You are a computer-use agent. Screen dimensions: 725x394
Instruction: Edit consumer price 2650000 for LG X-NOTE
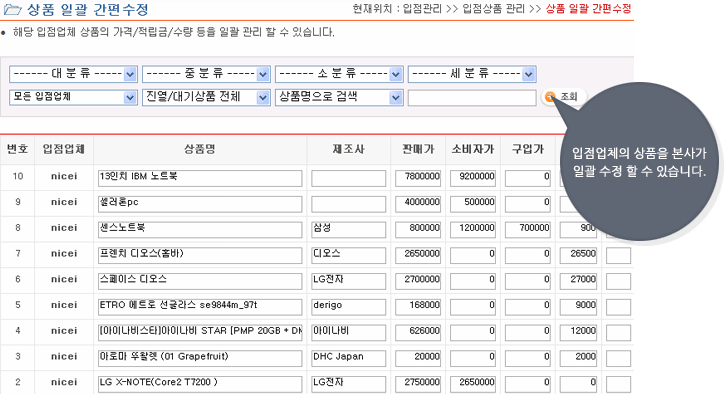[x=473, y=384]
